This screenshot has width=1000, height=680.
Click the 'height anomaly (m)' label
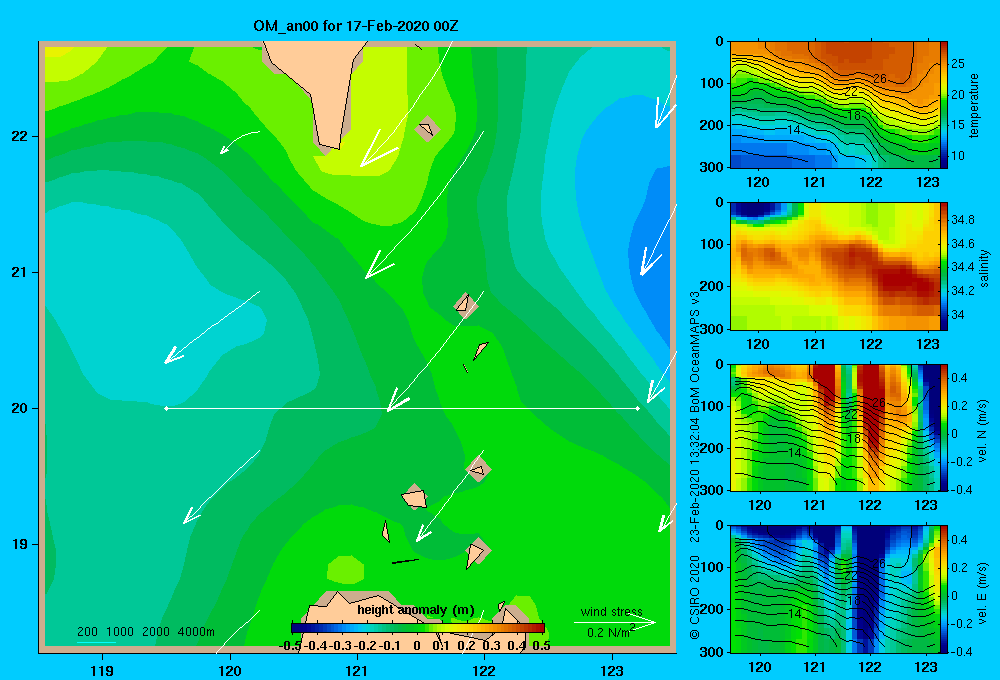pos(416,610)
